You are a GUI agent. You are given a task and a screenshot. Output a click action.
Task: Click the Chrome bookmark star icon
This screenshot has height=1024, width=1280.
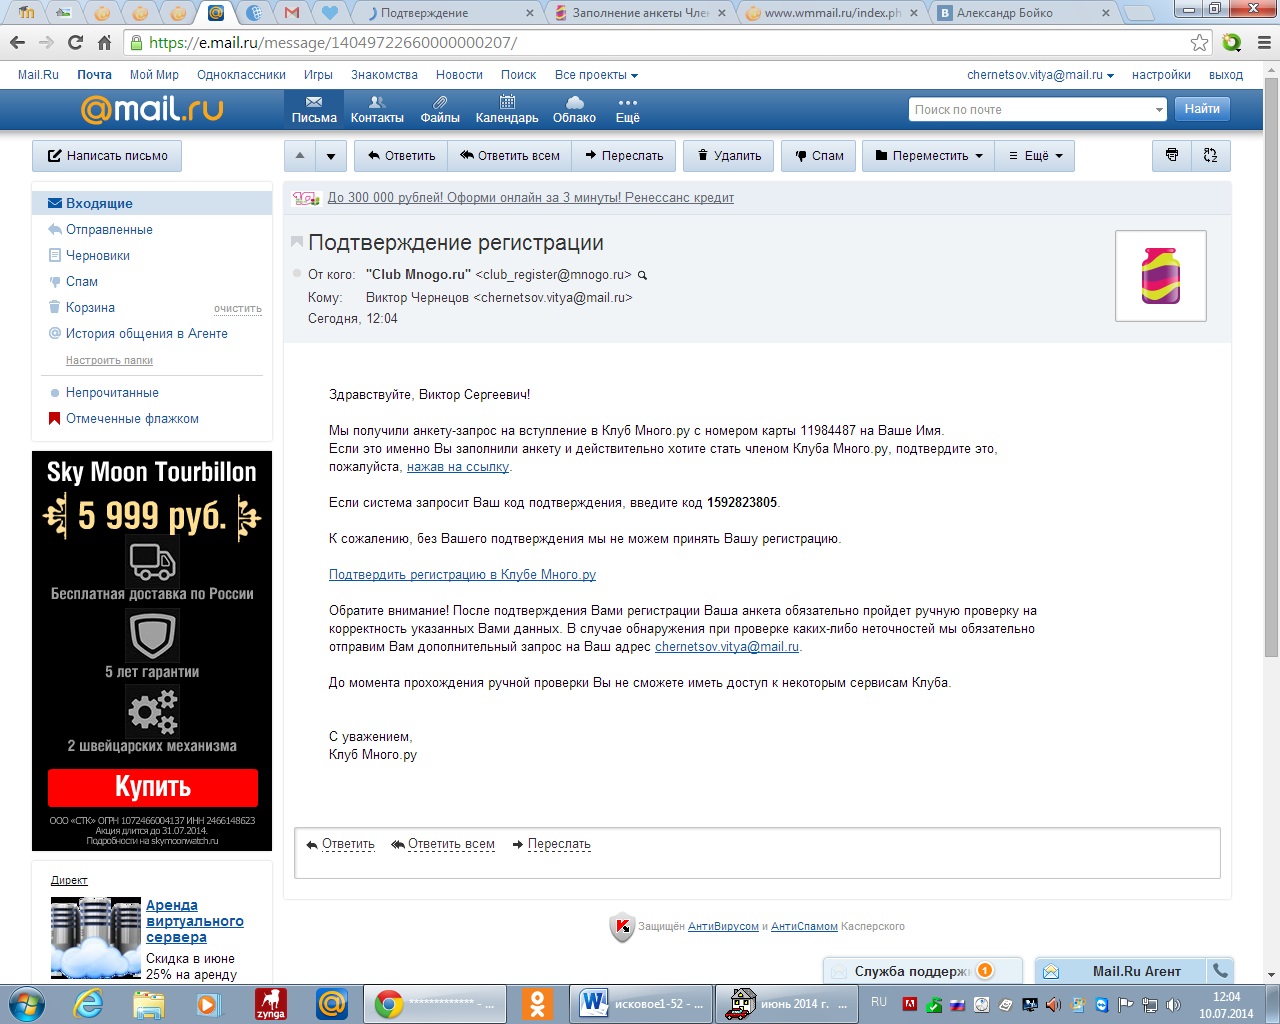pos(1199,43)
